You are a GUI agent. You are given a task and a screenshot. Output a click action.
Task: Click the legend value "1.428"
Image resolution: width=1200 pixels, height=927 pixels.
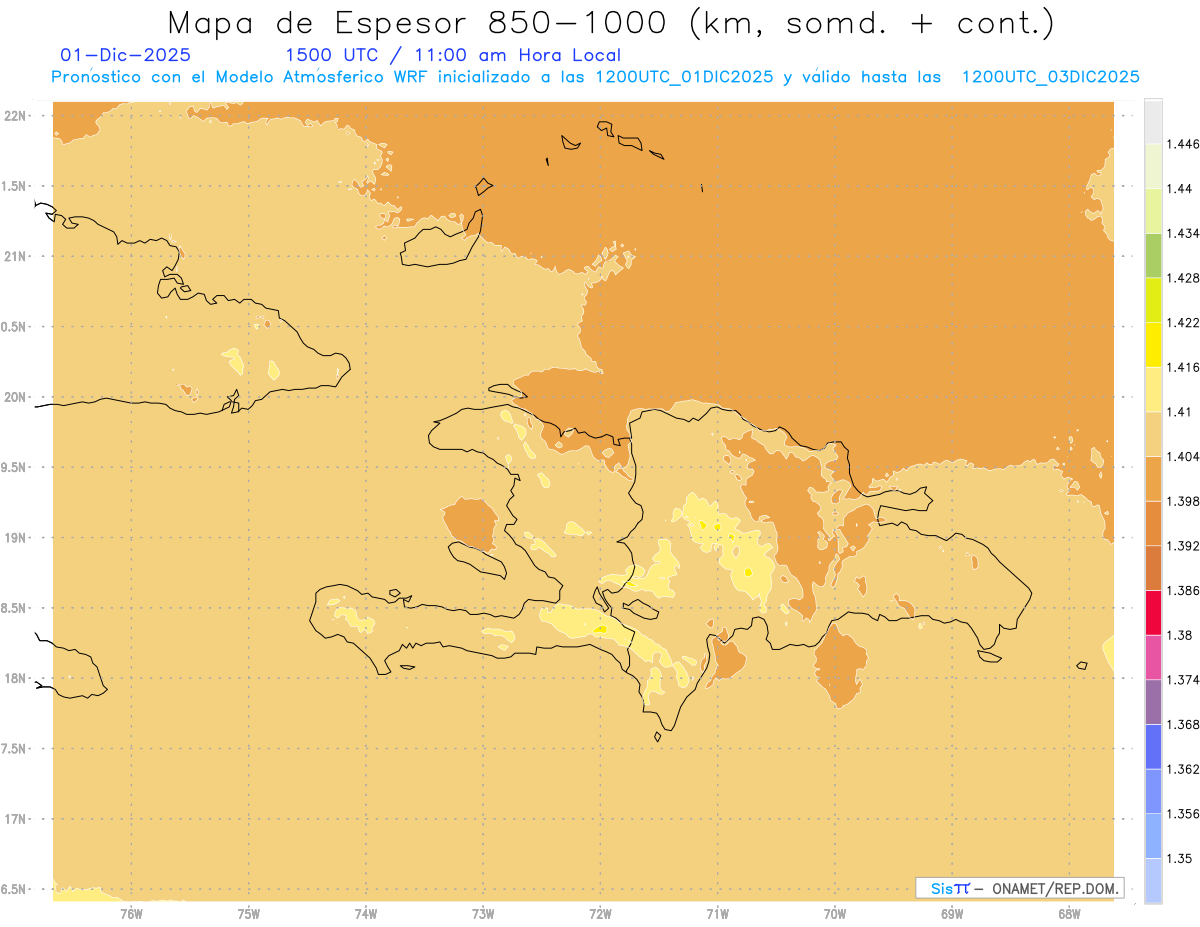1183,278
